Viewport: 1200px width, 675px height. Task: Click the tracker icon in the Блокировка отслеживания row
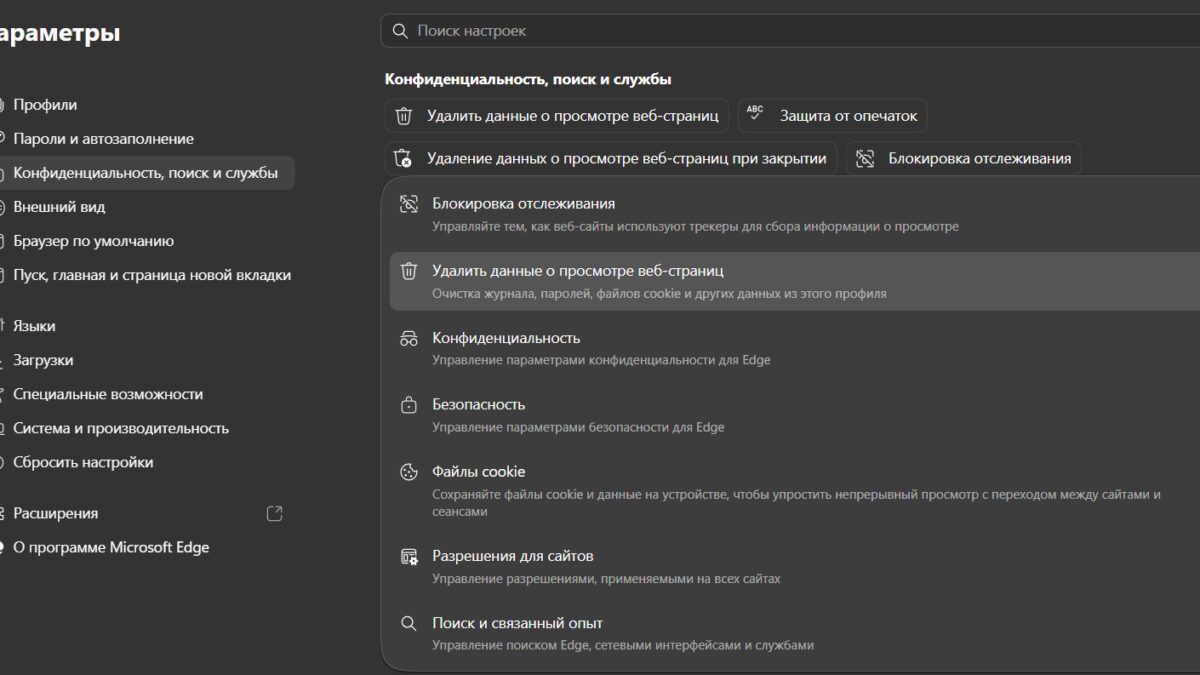point(408,204)
